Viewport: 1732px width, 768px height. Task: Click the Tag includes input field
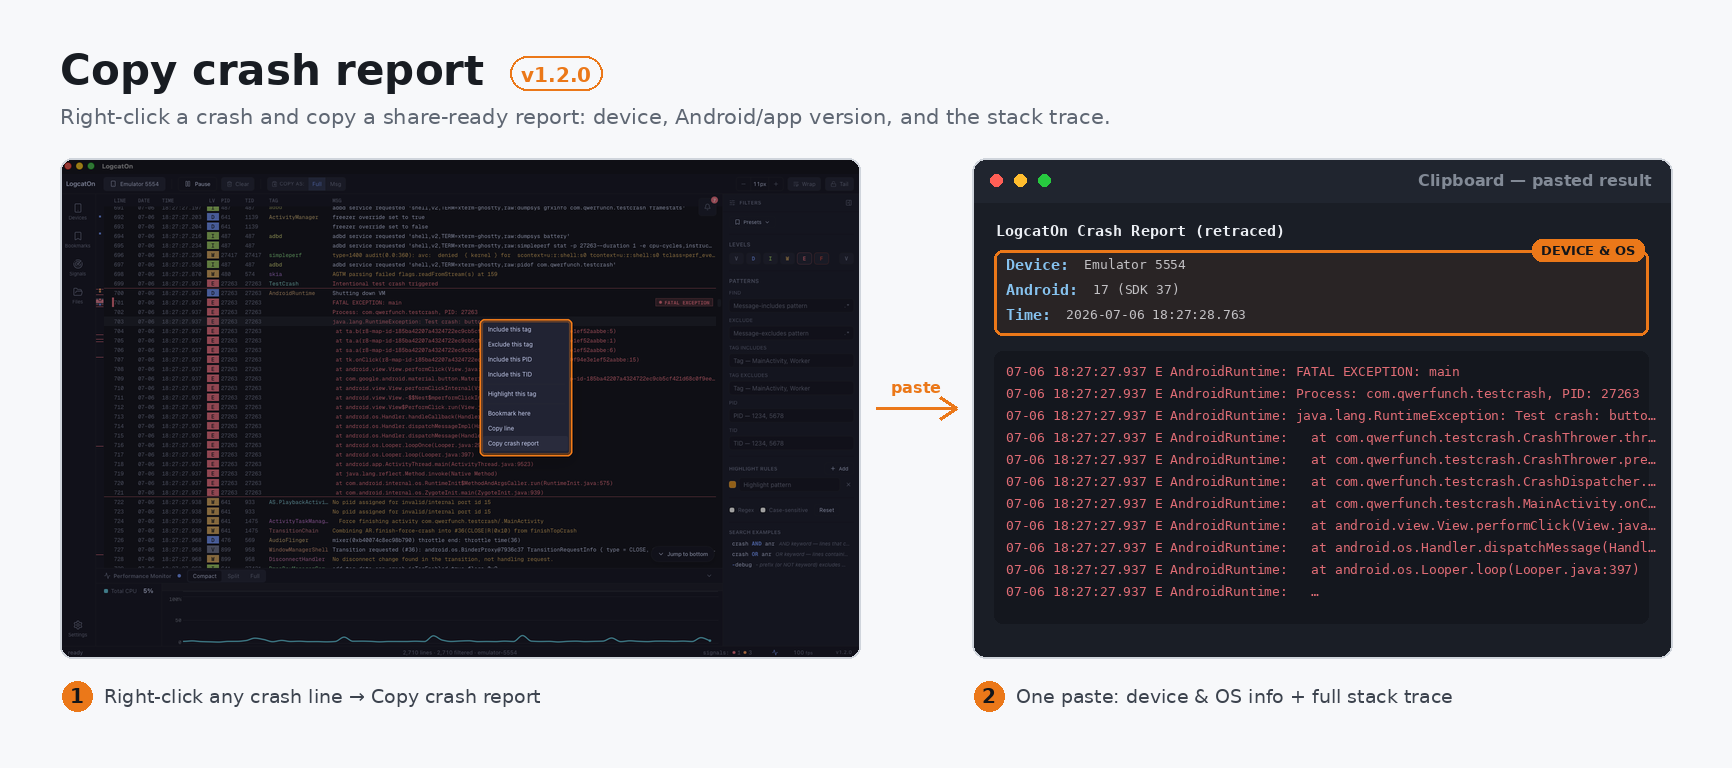791,361
